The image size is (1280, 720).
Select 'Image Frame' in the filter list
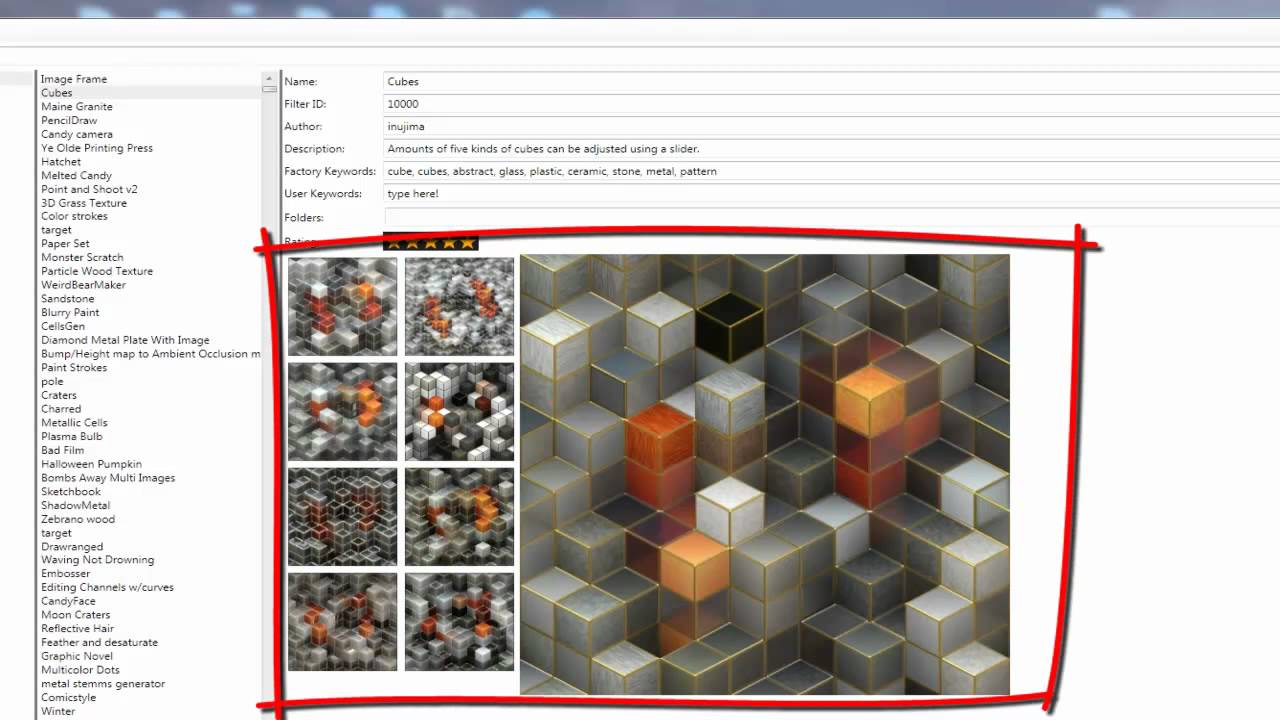(74, 79)
